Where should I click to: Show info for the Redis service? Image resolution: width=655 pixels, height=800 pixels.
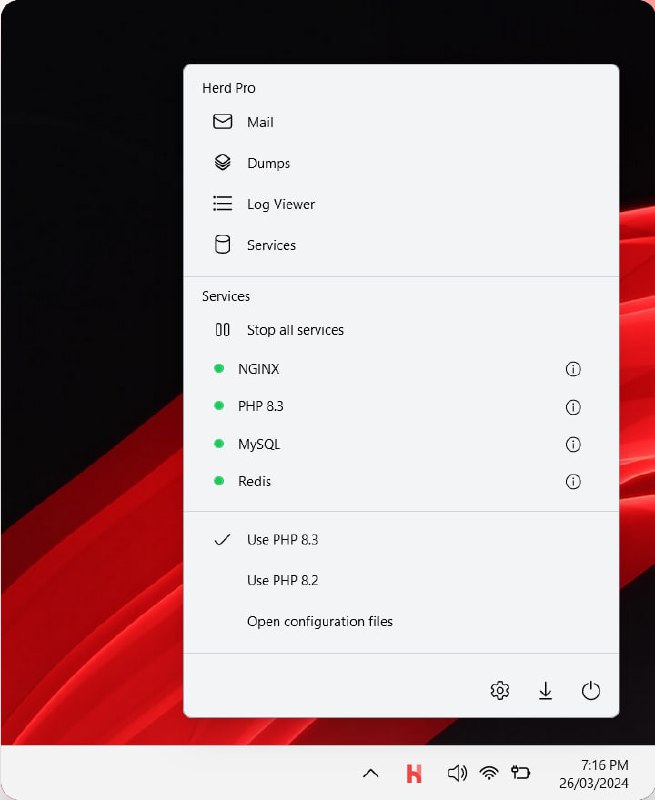(573, 482)
